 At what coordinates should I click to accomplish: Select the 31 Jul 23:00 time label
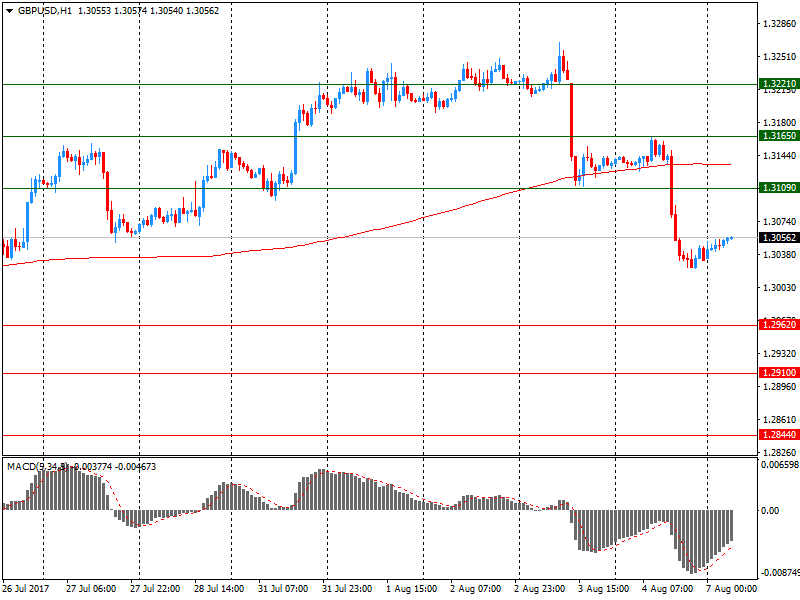pyautogui.click(x=347, y=589)
